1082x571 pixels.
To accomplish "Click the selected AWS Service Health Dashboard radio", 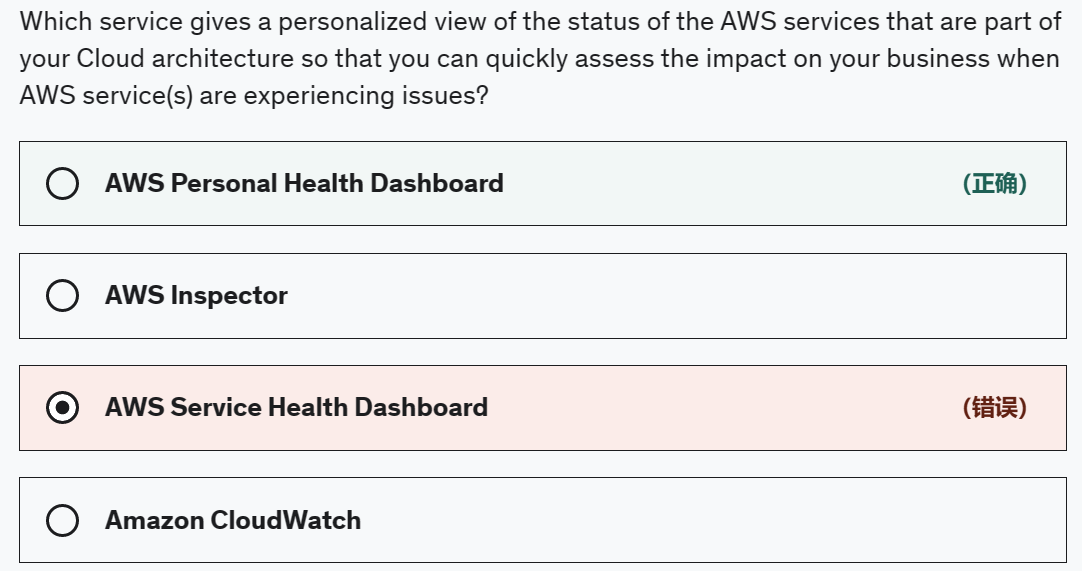I will click(x=63, y=408).
